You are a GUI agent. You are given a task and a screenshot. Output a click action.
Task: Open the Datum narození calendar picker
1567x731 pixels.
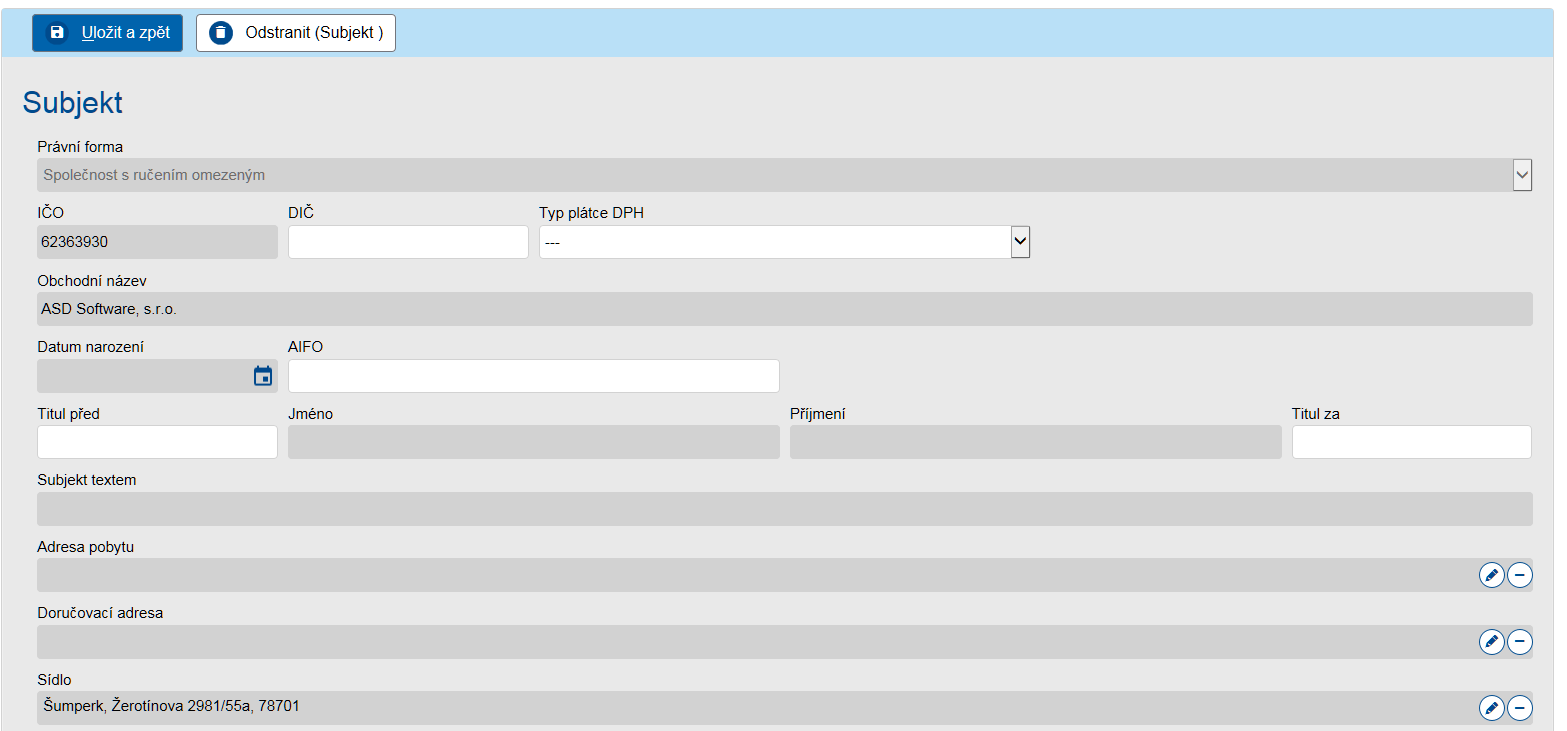(x=263, y=376)
